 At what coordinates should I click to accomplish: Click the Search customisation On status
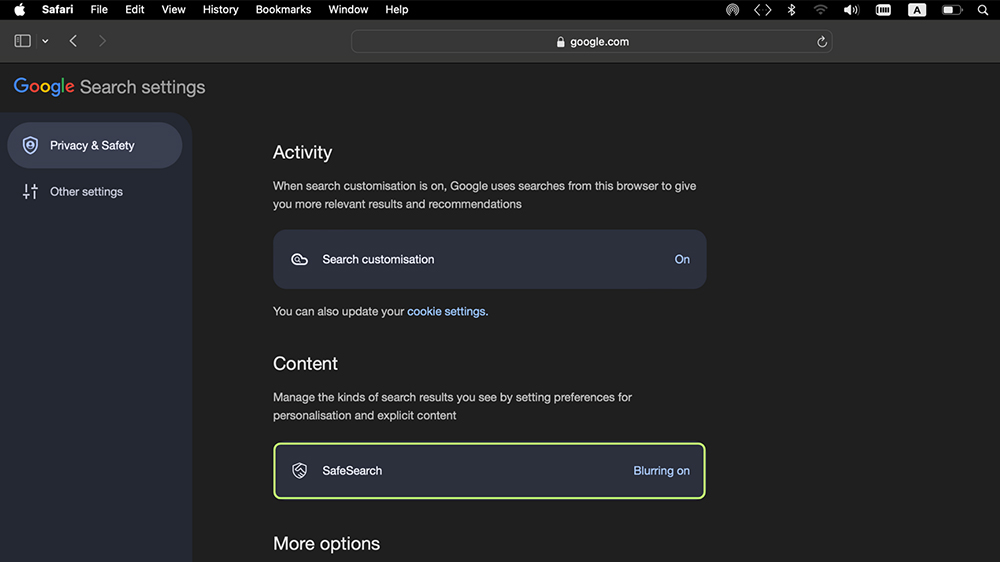pyautogui.click(x=682, y=259)
